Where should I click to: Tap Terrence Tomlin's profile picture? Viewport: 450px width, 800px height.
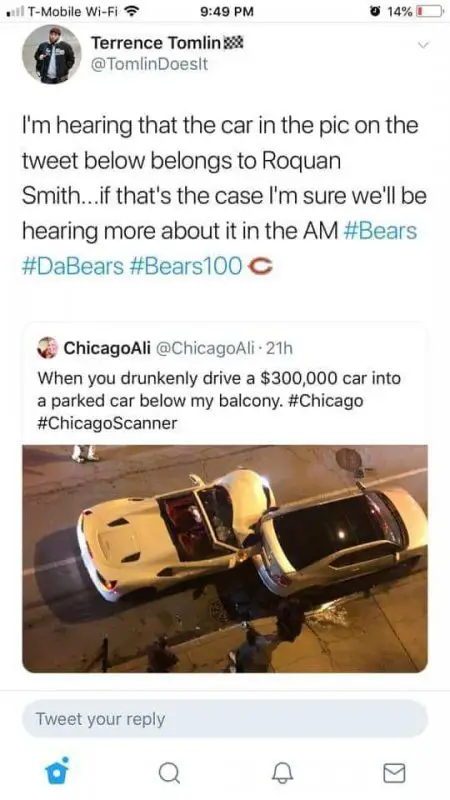[52, 54]
